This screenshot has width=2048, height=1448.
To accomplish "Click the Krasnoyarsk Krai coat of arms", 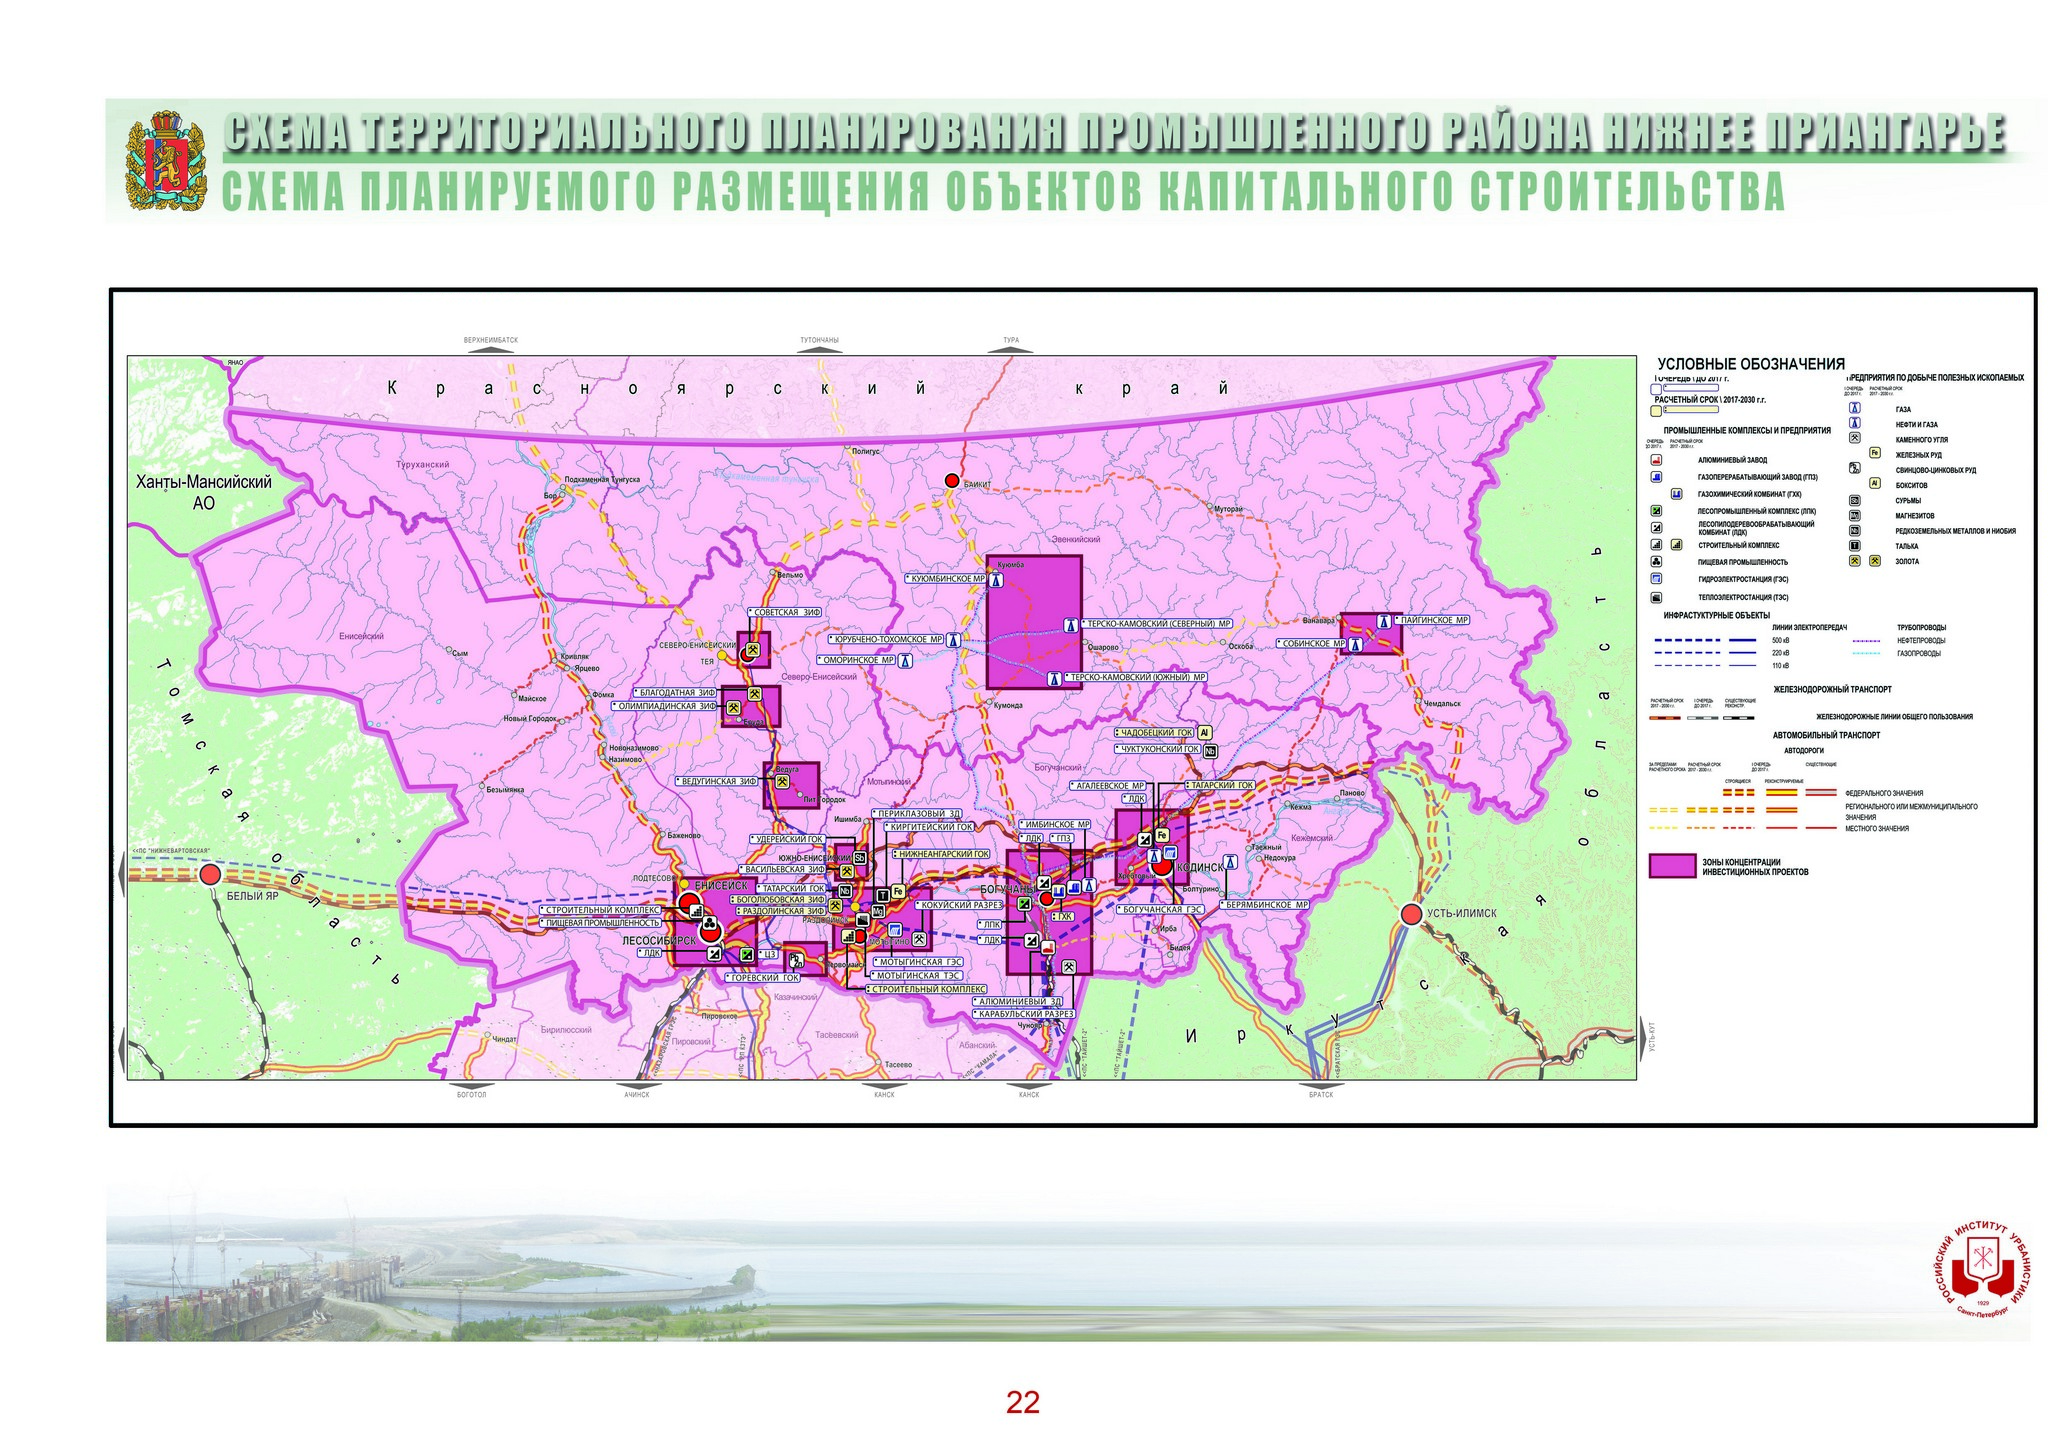I will click(x=166, y=164).
